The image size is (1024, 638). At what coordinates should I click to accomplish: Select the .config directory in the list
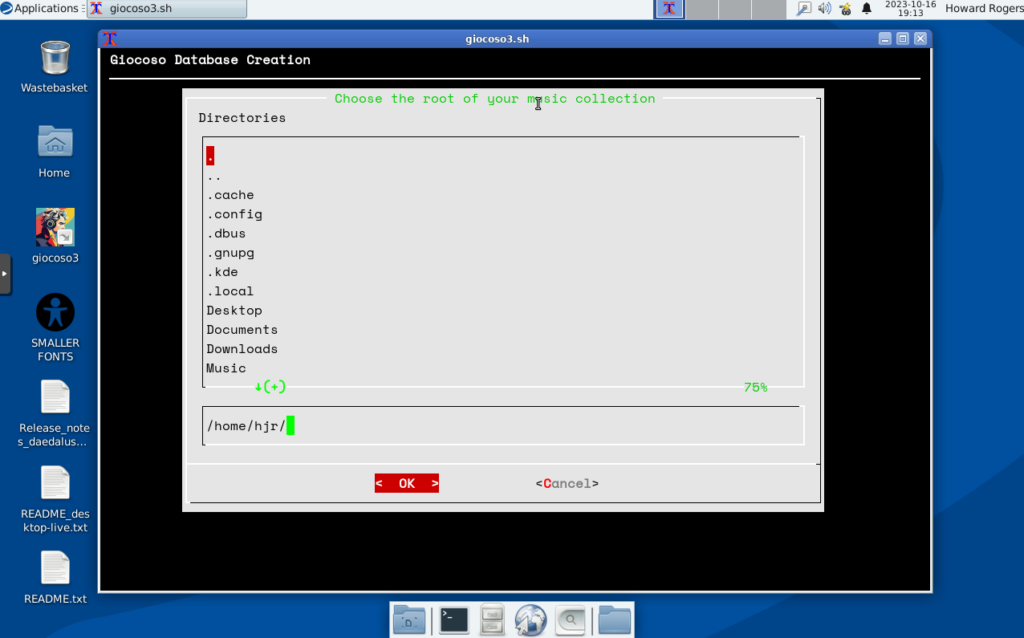[x=234, y=214]
